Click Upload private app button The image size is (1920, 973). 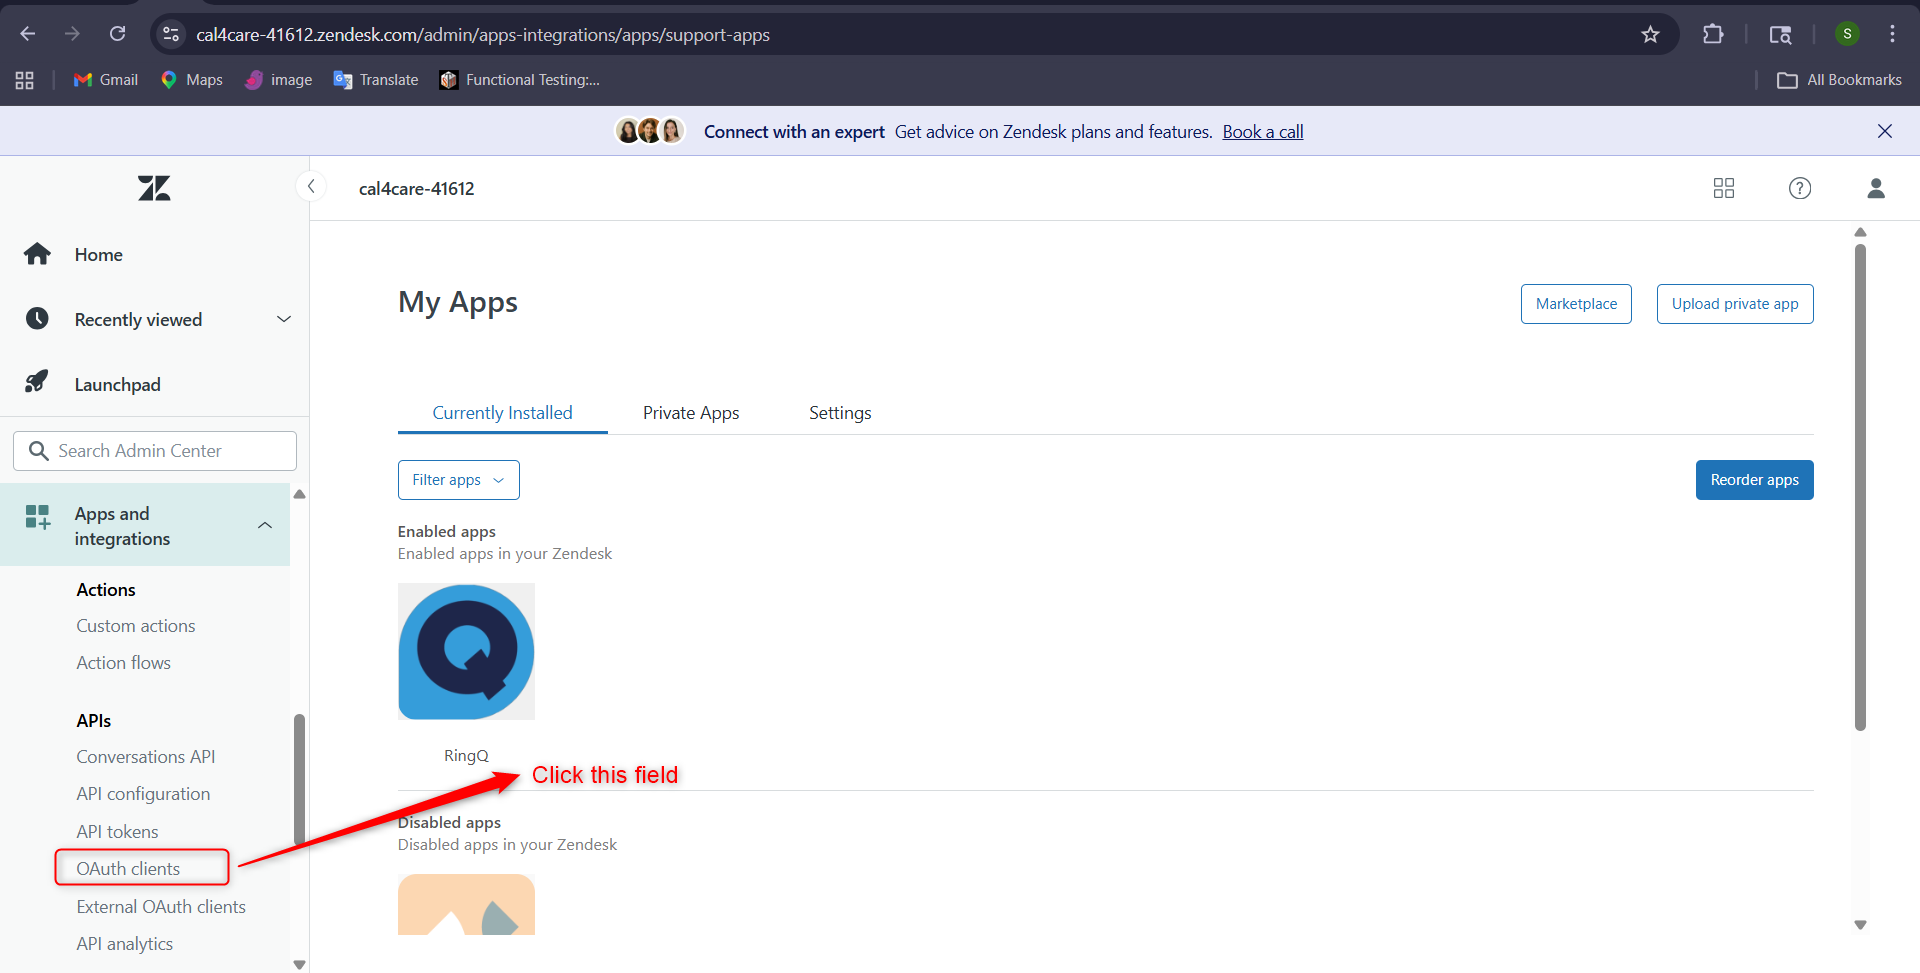click(1735, 304)
